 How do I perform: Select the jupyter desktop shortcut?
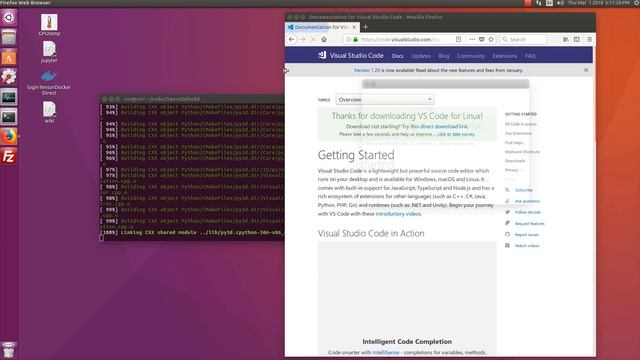point(49,52)
